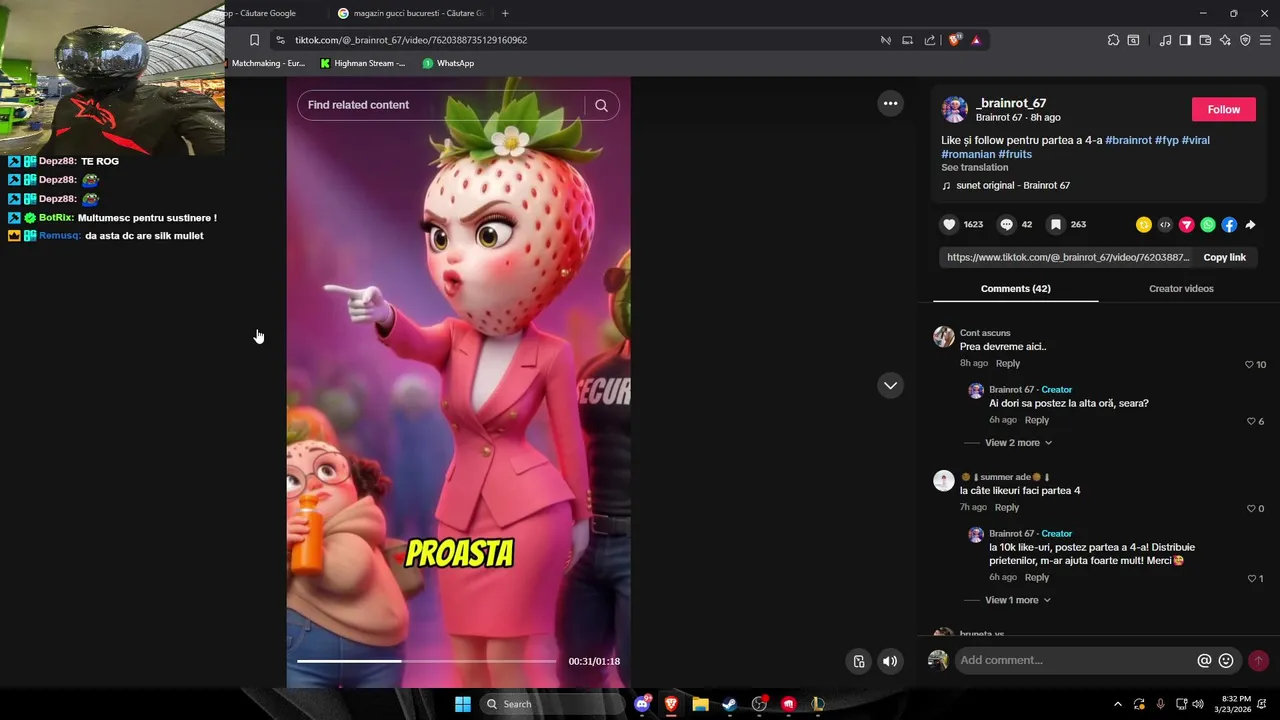1280x720 pixels.
Task: Open the #brainrot hashtag
Action: (x=1128, y=141)
